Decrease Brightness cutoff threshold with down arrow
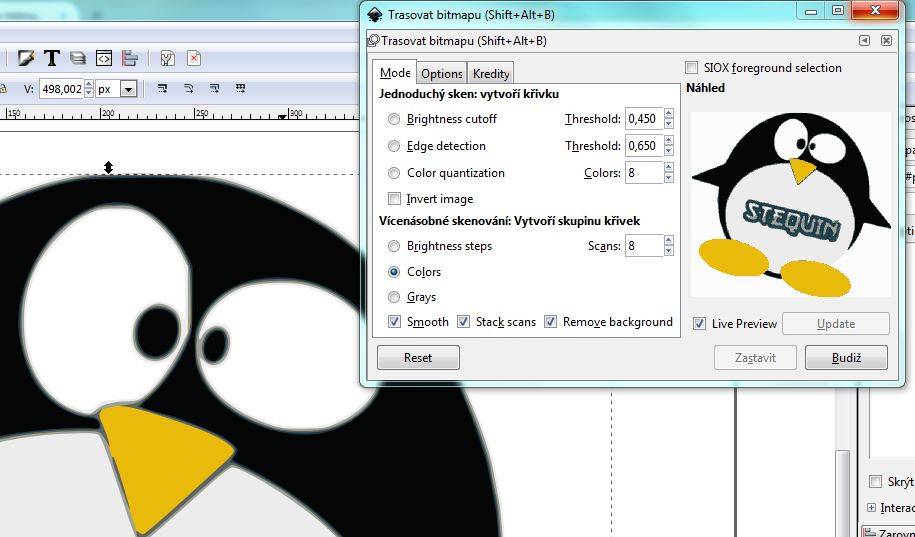The image size is (915, 537). click(x=669, y=124)
